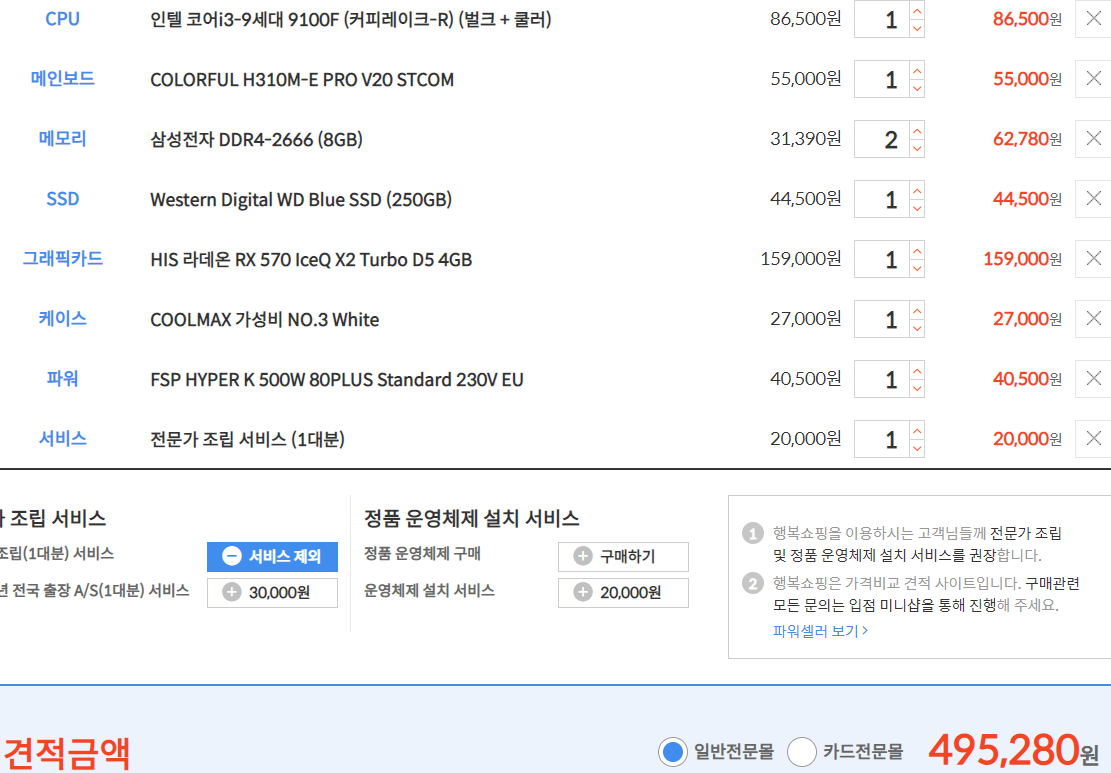The image size is (1111, 773).
Task: Decrease SSD quantity with down arrow
Action: pyautogui.click(x=917, y=208)
